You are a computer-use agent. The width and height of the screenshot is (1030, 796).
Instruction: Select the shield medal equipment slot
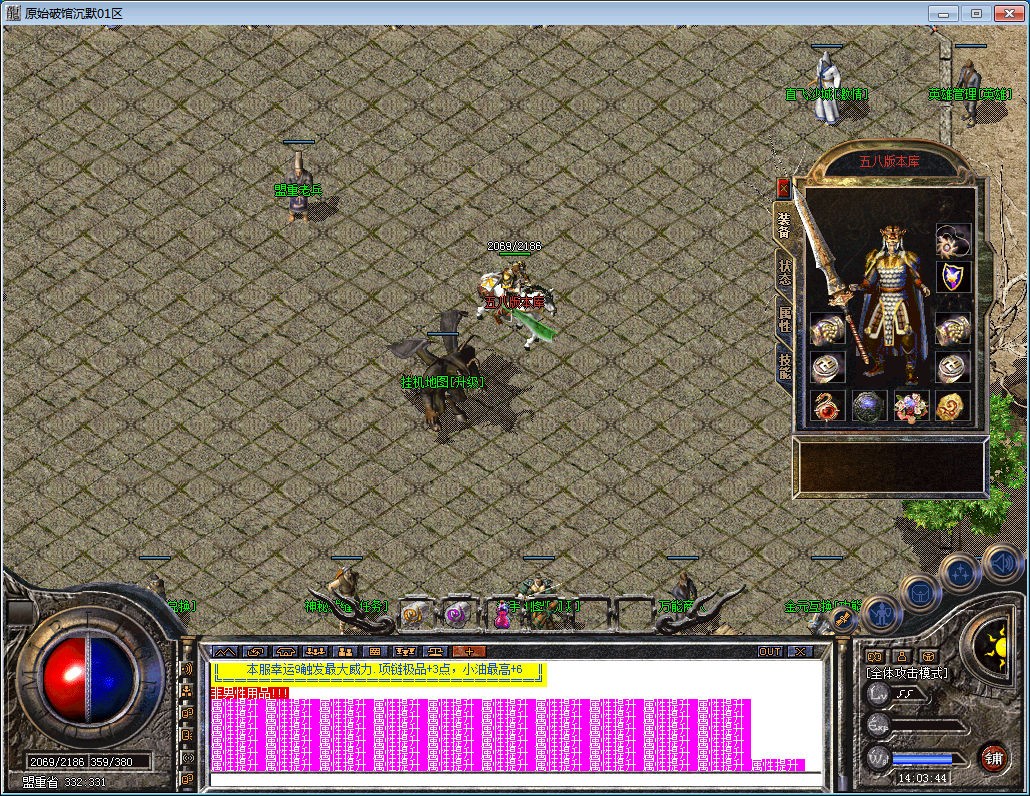pos(953,276)
